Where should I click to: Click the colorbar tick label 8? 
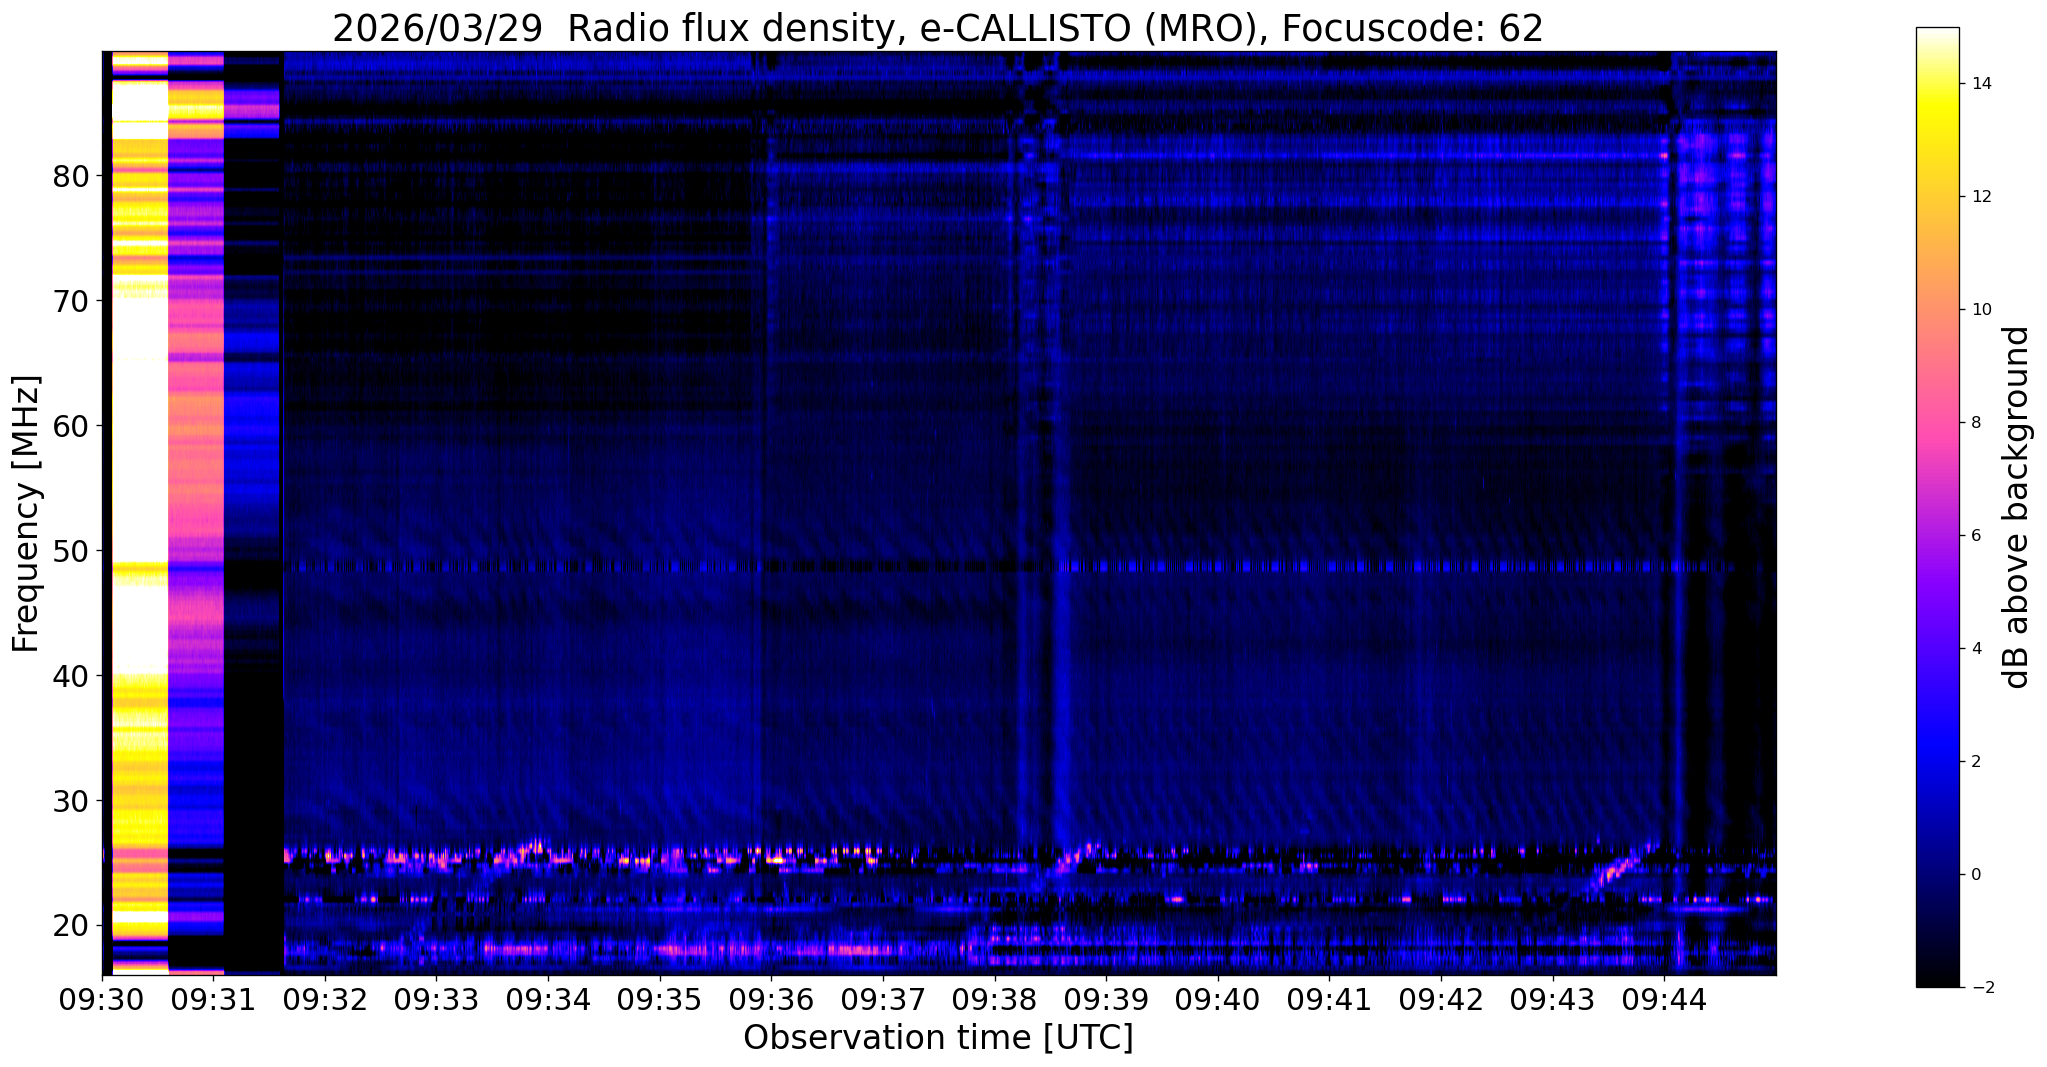[1974, 423]
